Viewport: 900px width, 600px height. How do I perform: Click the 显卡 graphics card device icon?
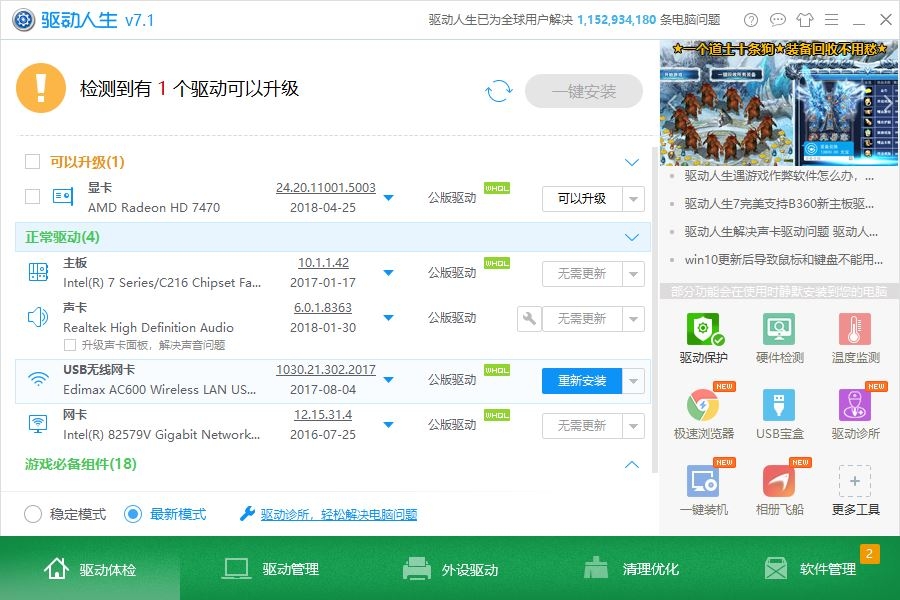pyautogui.click(x=63, y=197)
